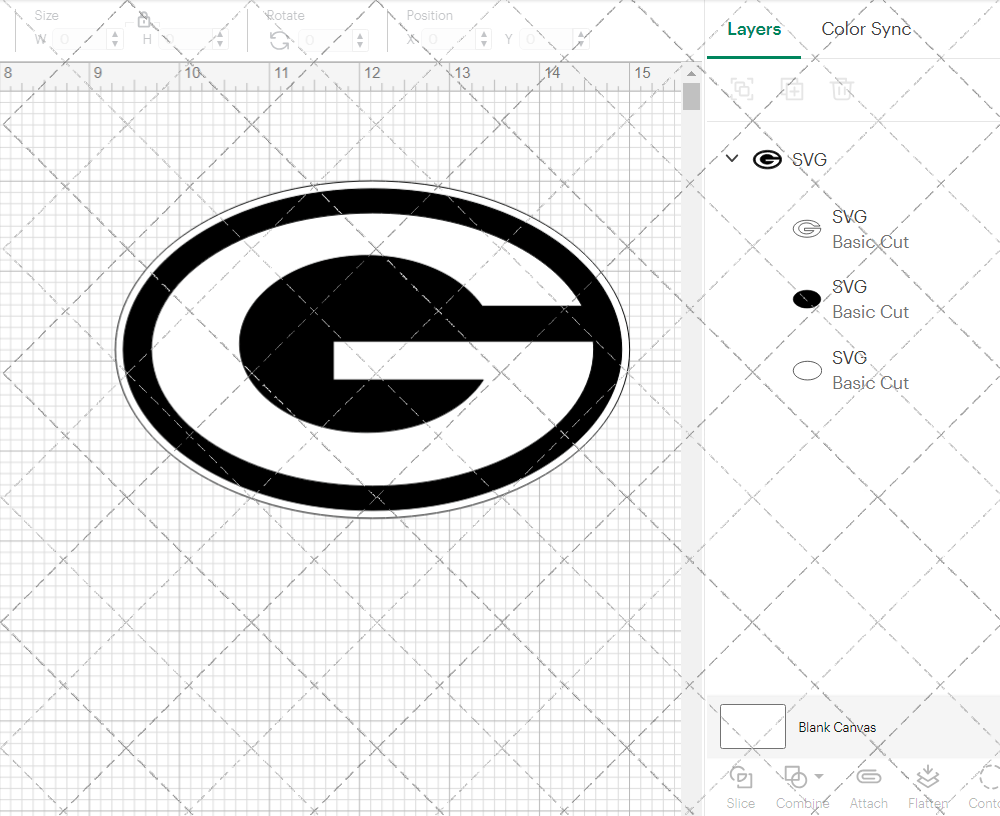1000x816 pixels.
Task: Click Basic Cut text of black oval layer
Action: coord(871,312)
